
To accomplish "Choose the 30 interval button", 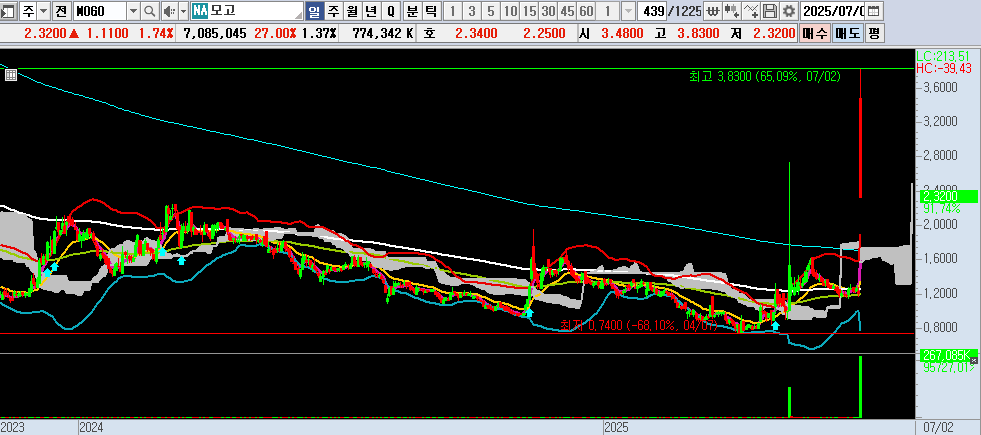I will pyautogui.click(x=549, y=11).
